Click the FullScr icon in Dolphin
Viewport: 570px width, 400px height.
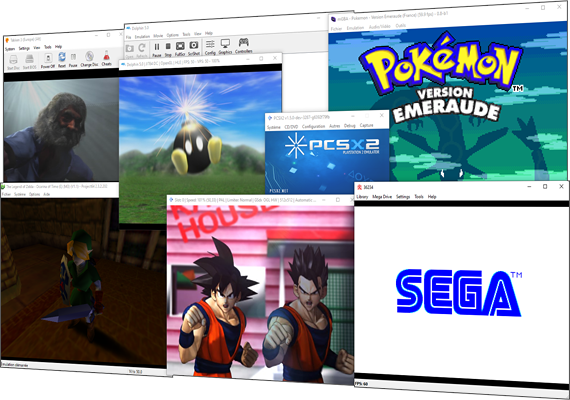click(180, 46)
